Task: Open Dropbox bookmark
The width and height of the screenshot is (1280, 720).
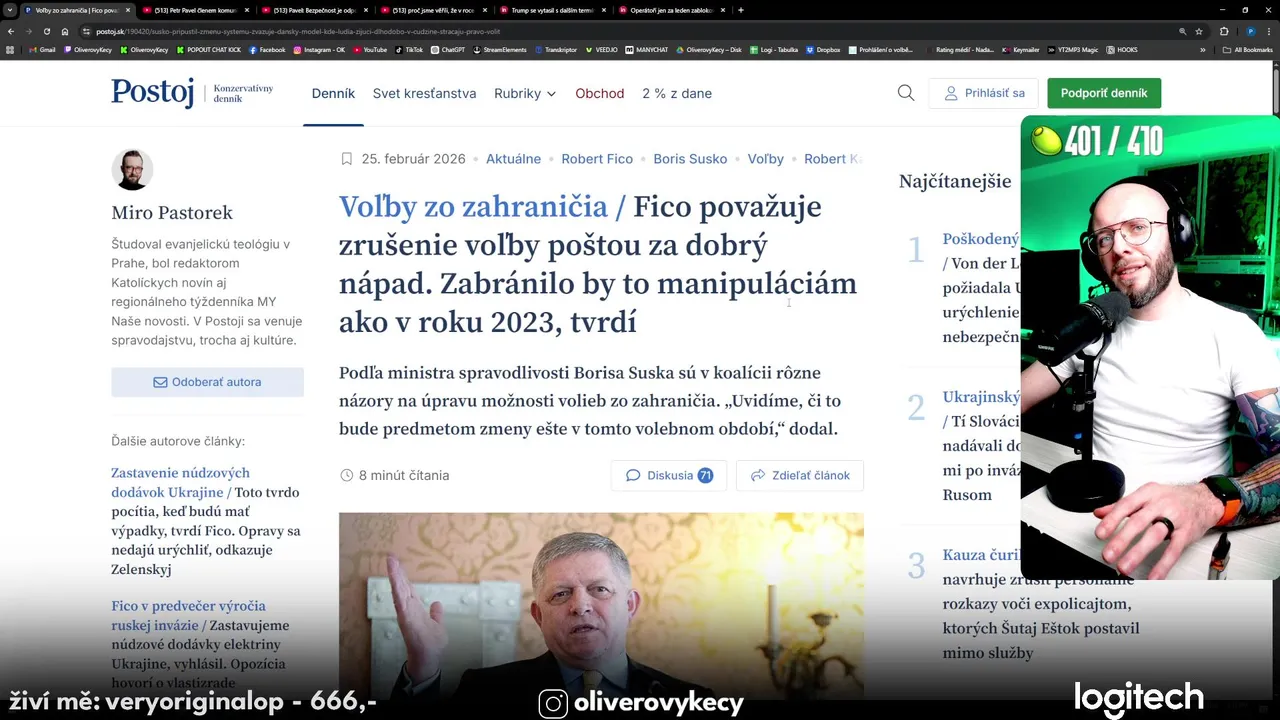Action: click(823, 49)
